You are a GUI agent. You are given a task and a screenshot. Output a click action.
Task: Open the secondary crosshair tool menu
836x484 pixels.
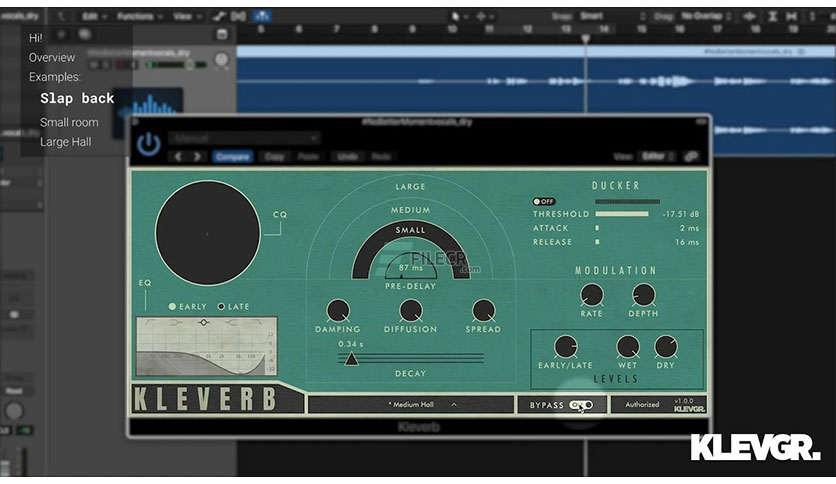(484, 16)
